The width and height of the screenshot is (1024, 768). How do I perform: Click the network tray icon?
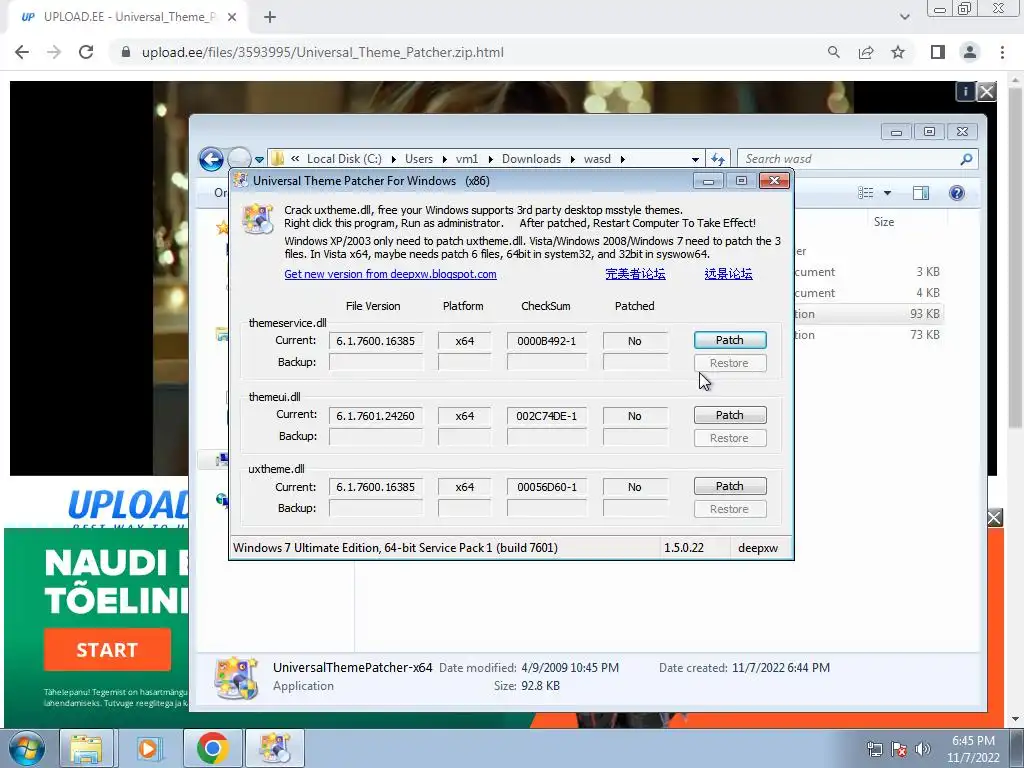874,749
